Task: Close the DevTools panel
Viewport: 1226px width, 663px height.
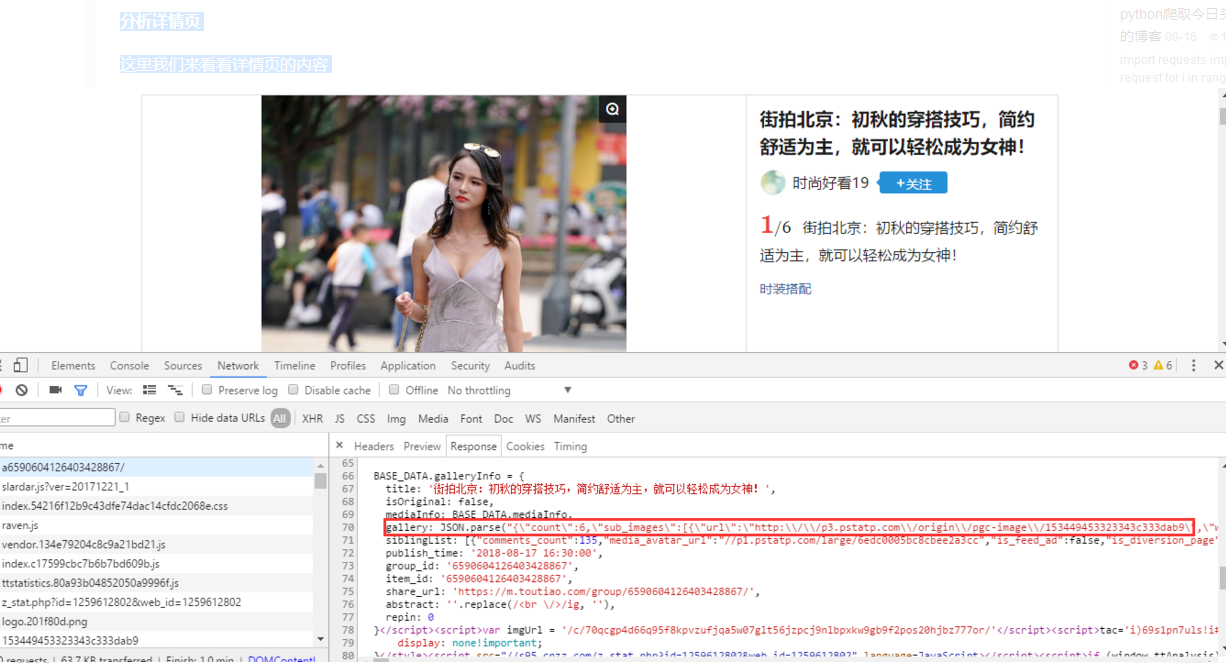Action: tap(1218, 366)
